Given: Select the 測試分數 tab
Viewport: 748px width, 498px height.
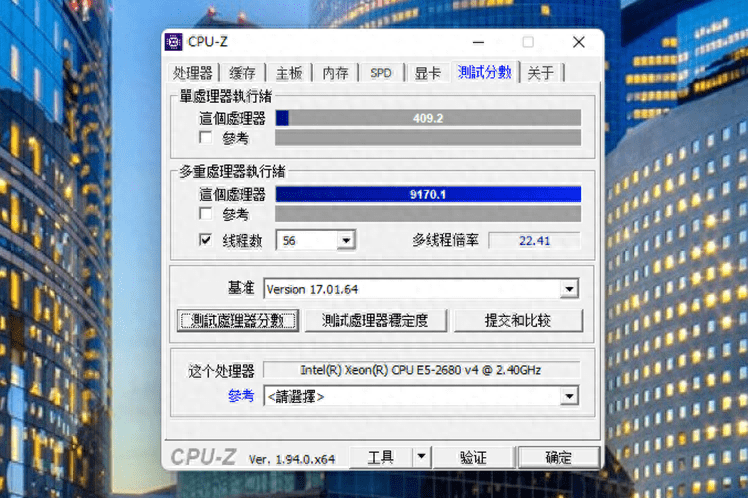Looking at the screenshot, I should [485, 72].
